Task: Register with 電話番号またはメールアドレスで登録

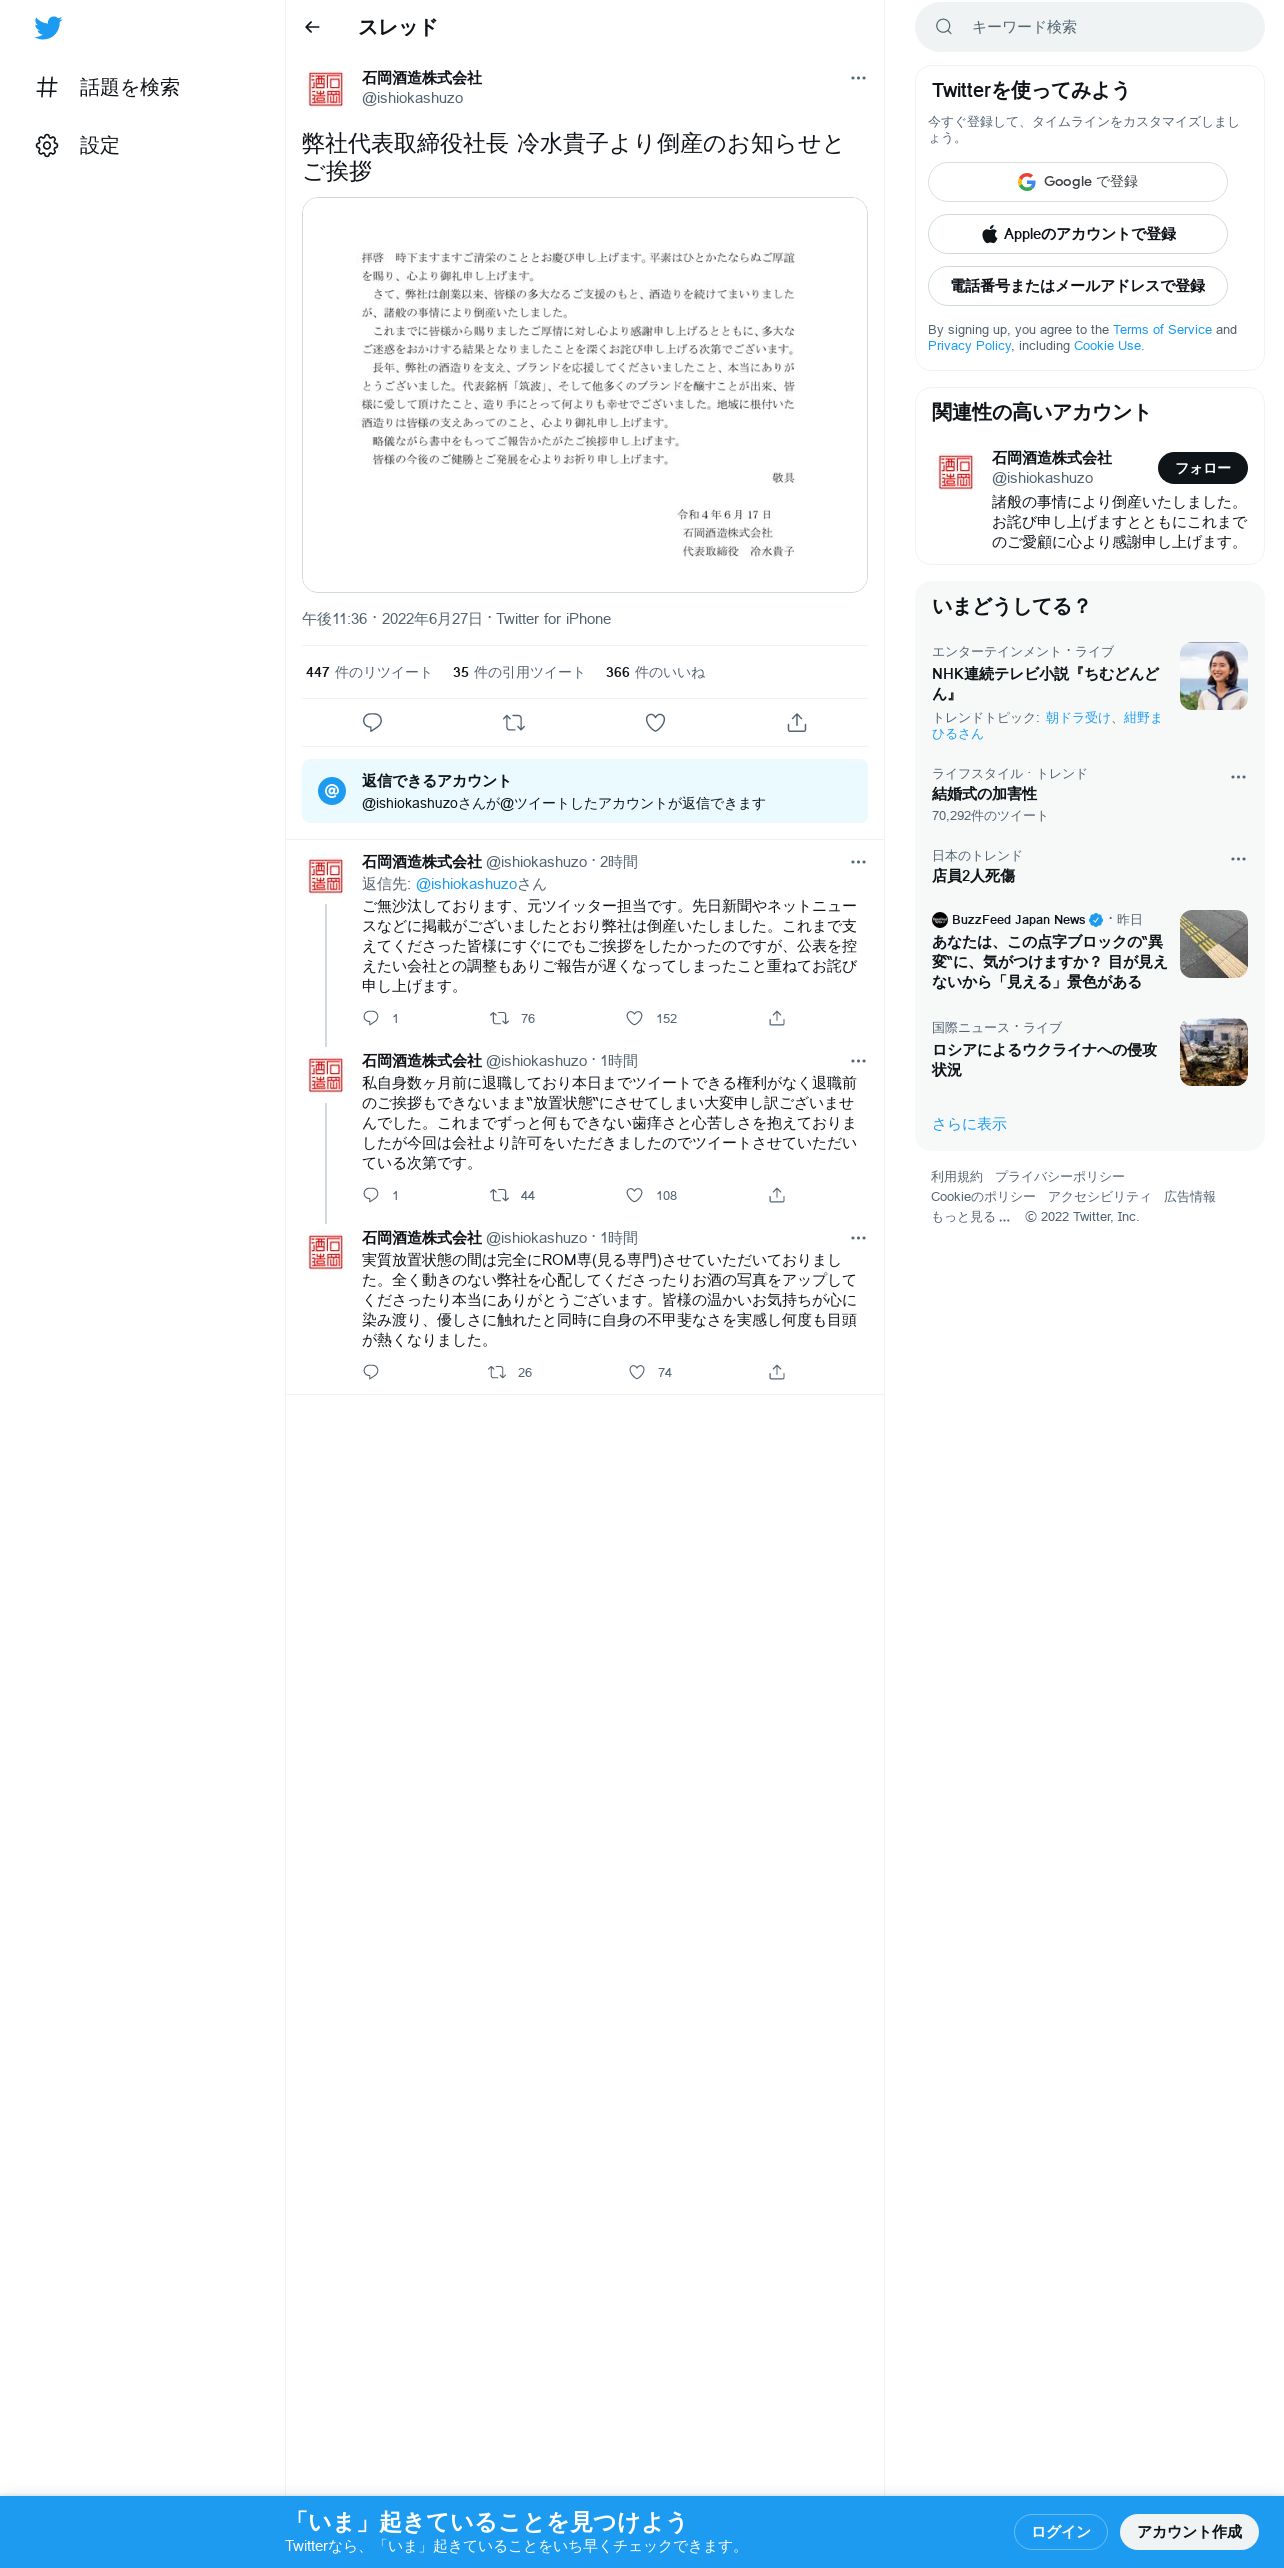Action: pos(1078,286)
